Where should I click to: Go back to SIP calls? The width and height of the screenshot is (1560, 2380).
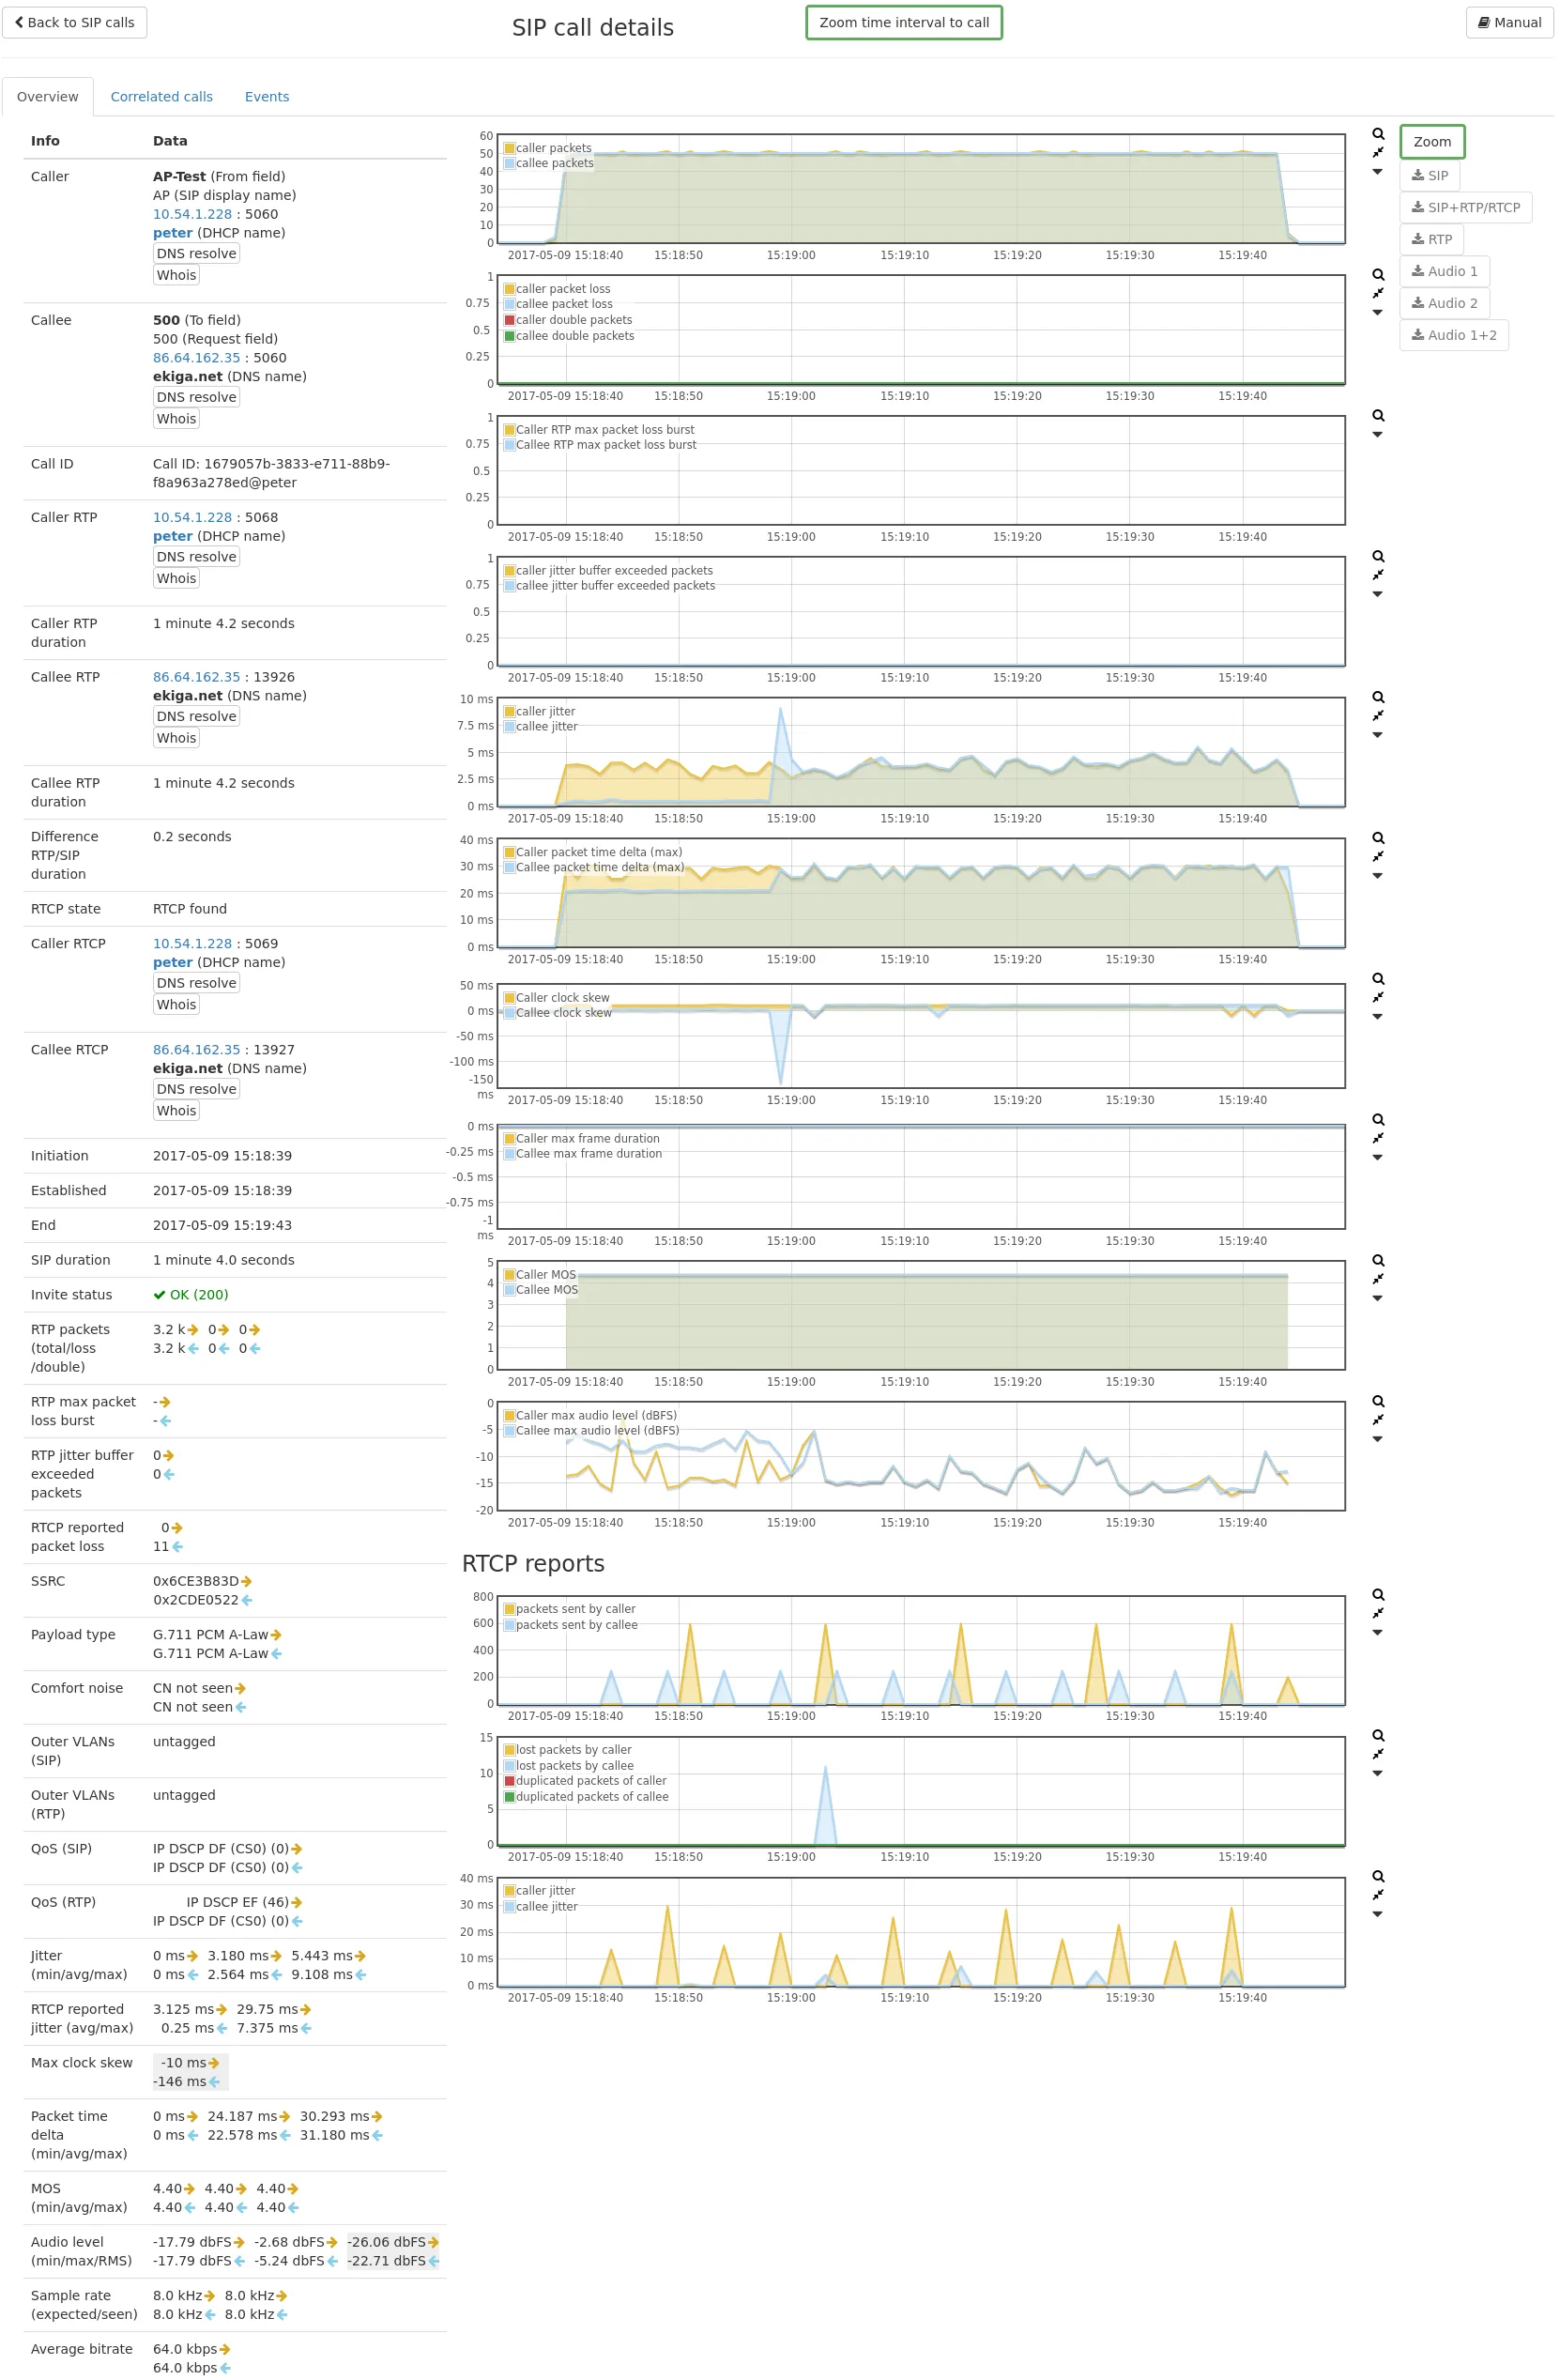coord(75,23)
